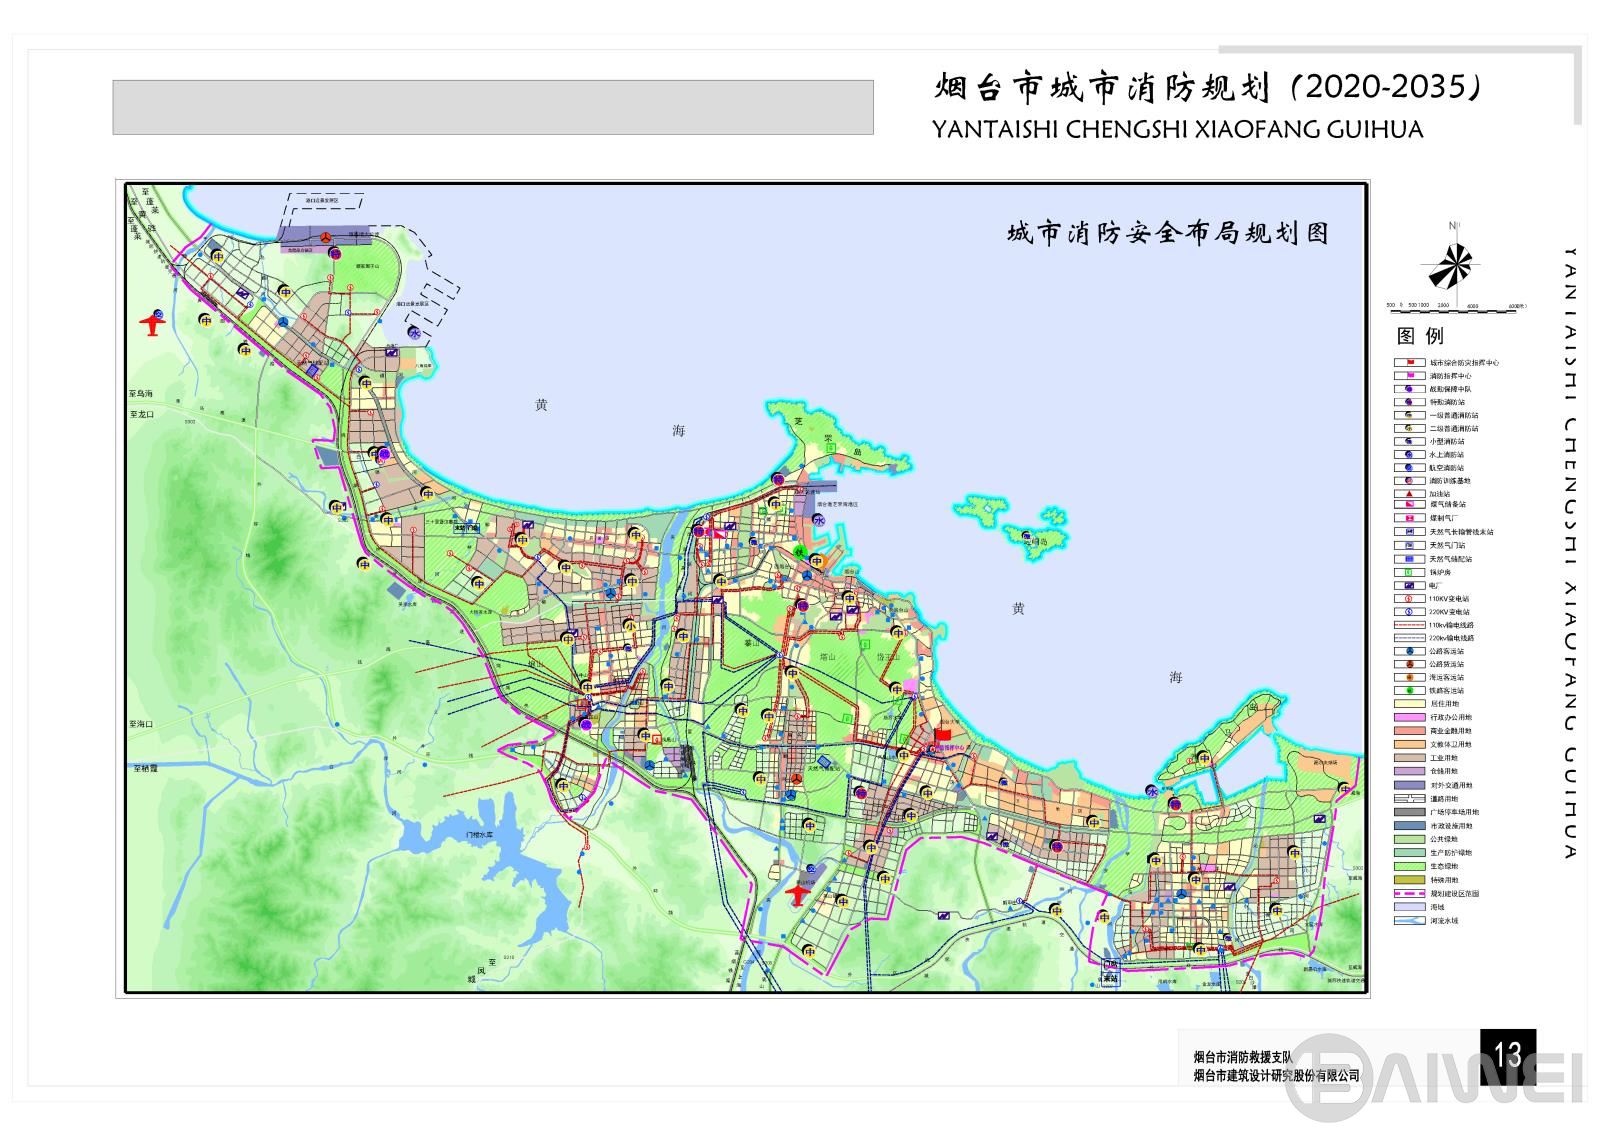Click the green 铁 railway station marker on map
Screen dimensions: 1600x1135
click(x=799, y=552)
